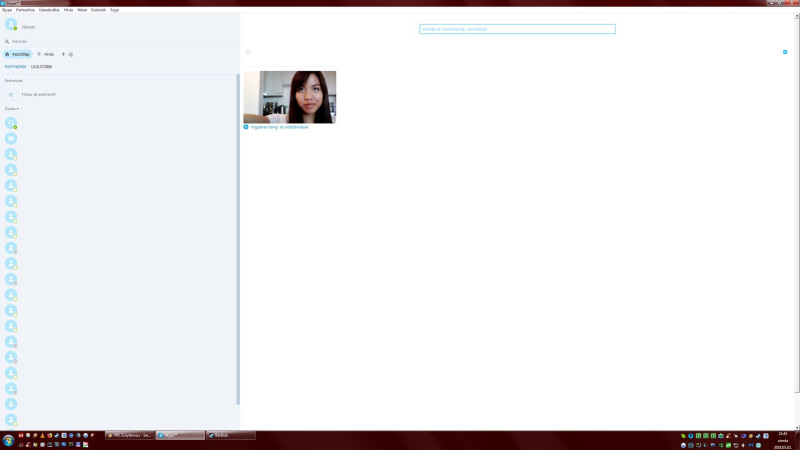
Task: Click the plus Új new contact button
Action: (x=67, y=54)
